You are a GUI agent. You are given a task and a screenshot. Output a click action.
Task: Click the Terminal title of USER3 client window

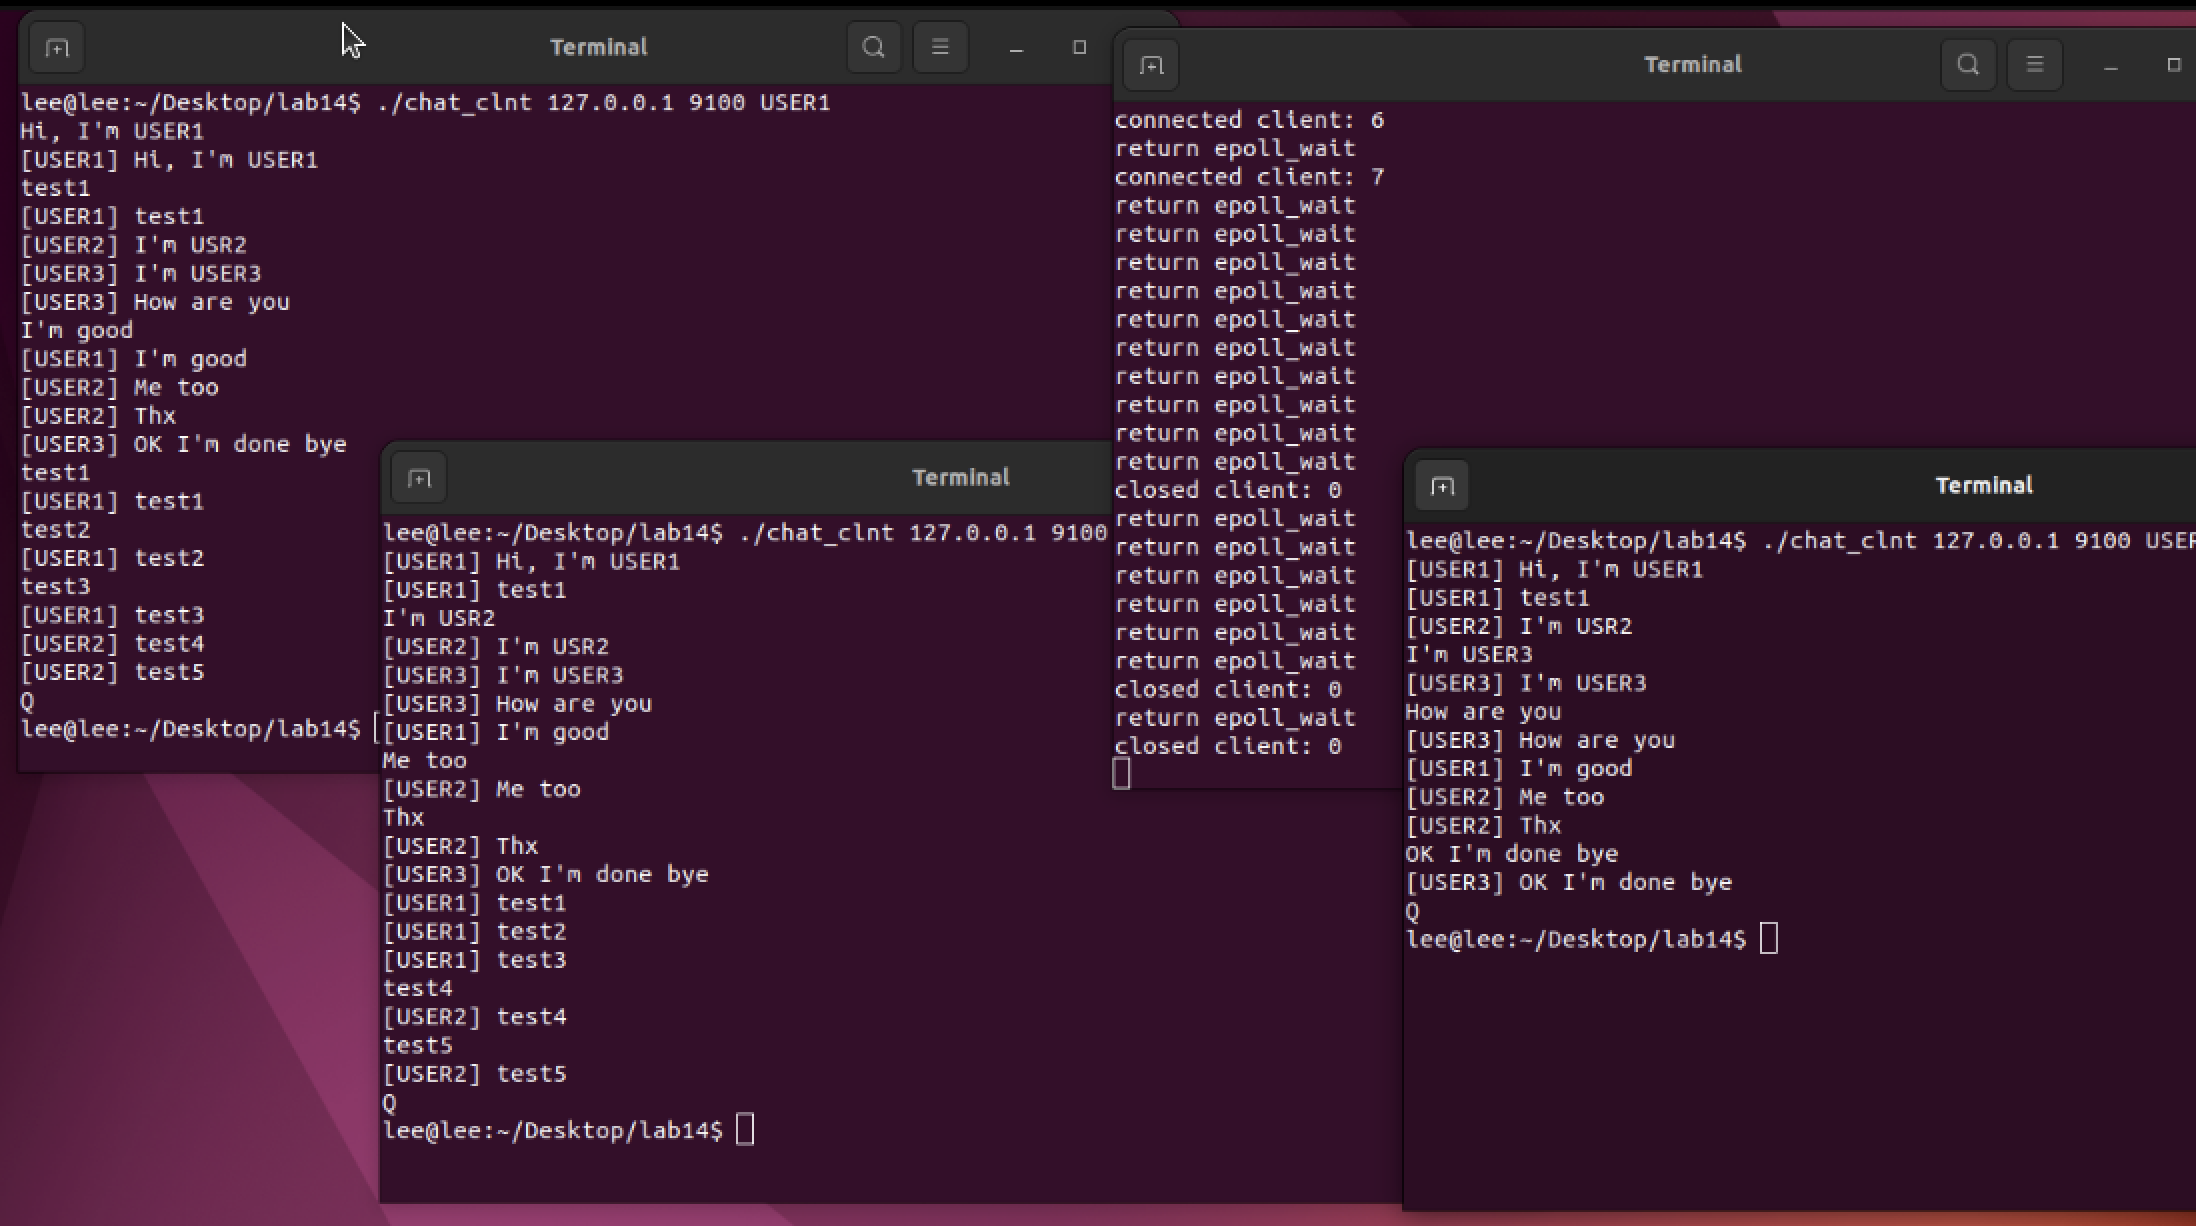(x=1983, y=486)
